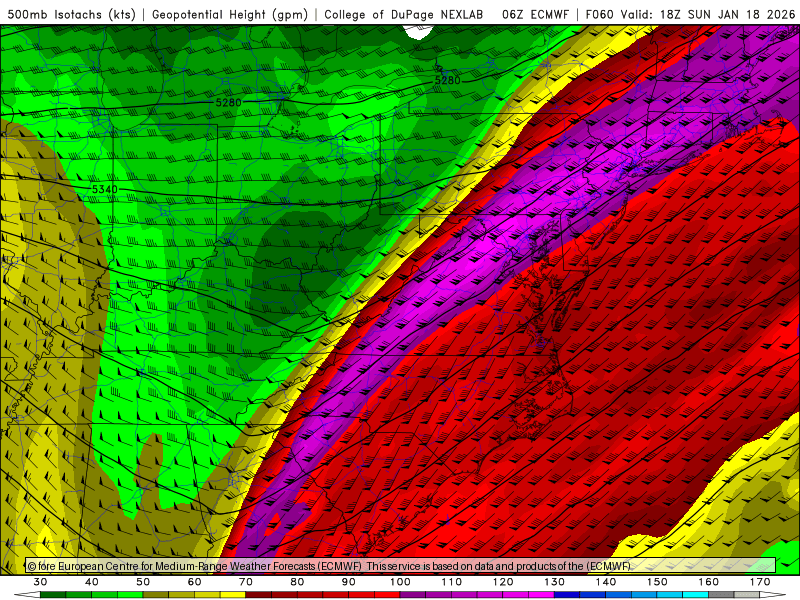
Task: Click the 5280 contour label below the white patch
Action: click(447, 80)
